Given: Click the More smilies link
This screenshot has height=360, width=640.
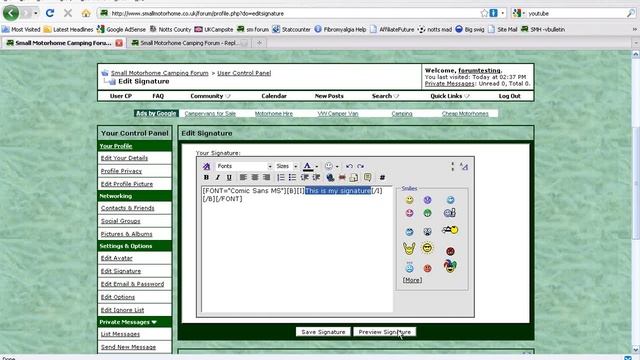Looking at the screenshot, I should pos(412,280).
